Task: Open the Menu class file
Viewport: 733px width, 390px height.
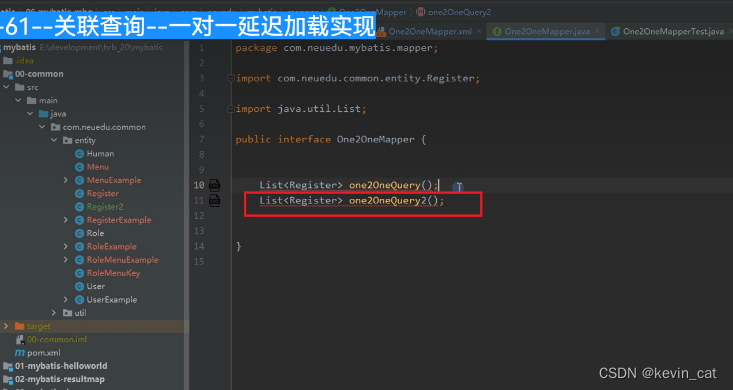Action: [x=97, y=167]
